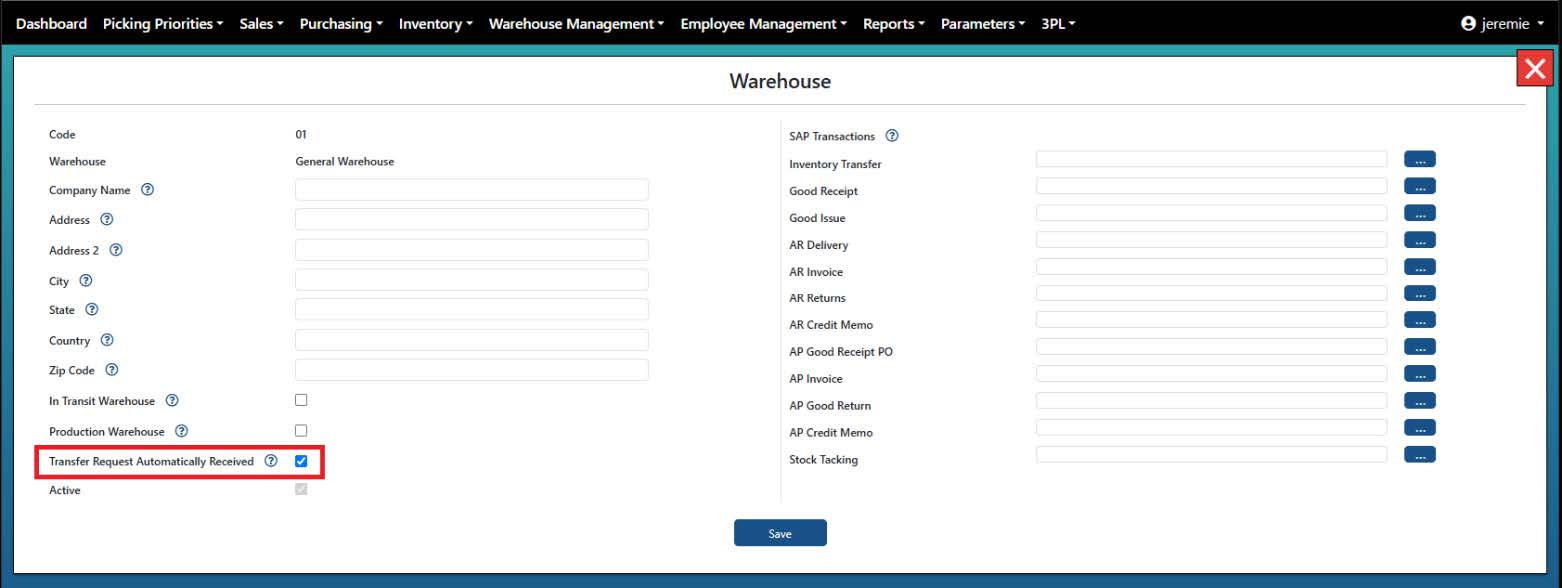
Task: Focus the Country input field
Action: click(472, 340)
